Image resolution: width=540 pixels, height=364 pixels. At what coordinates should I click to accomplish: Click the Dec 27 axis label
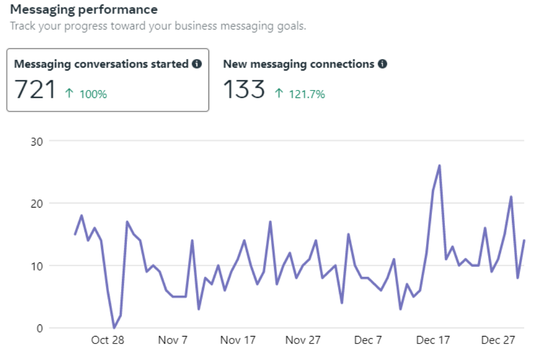(x=498, y=340)
